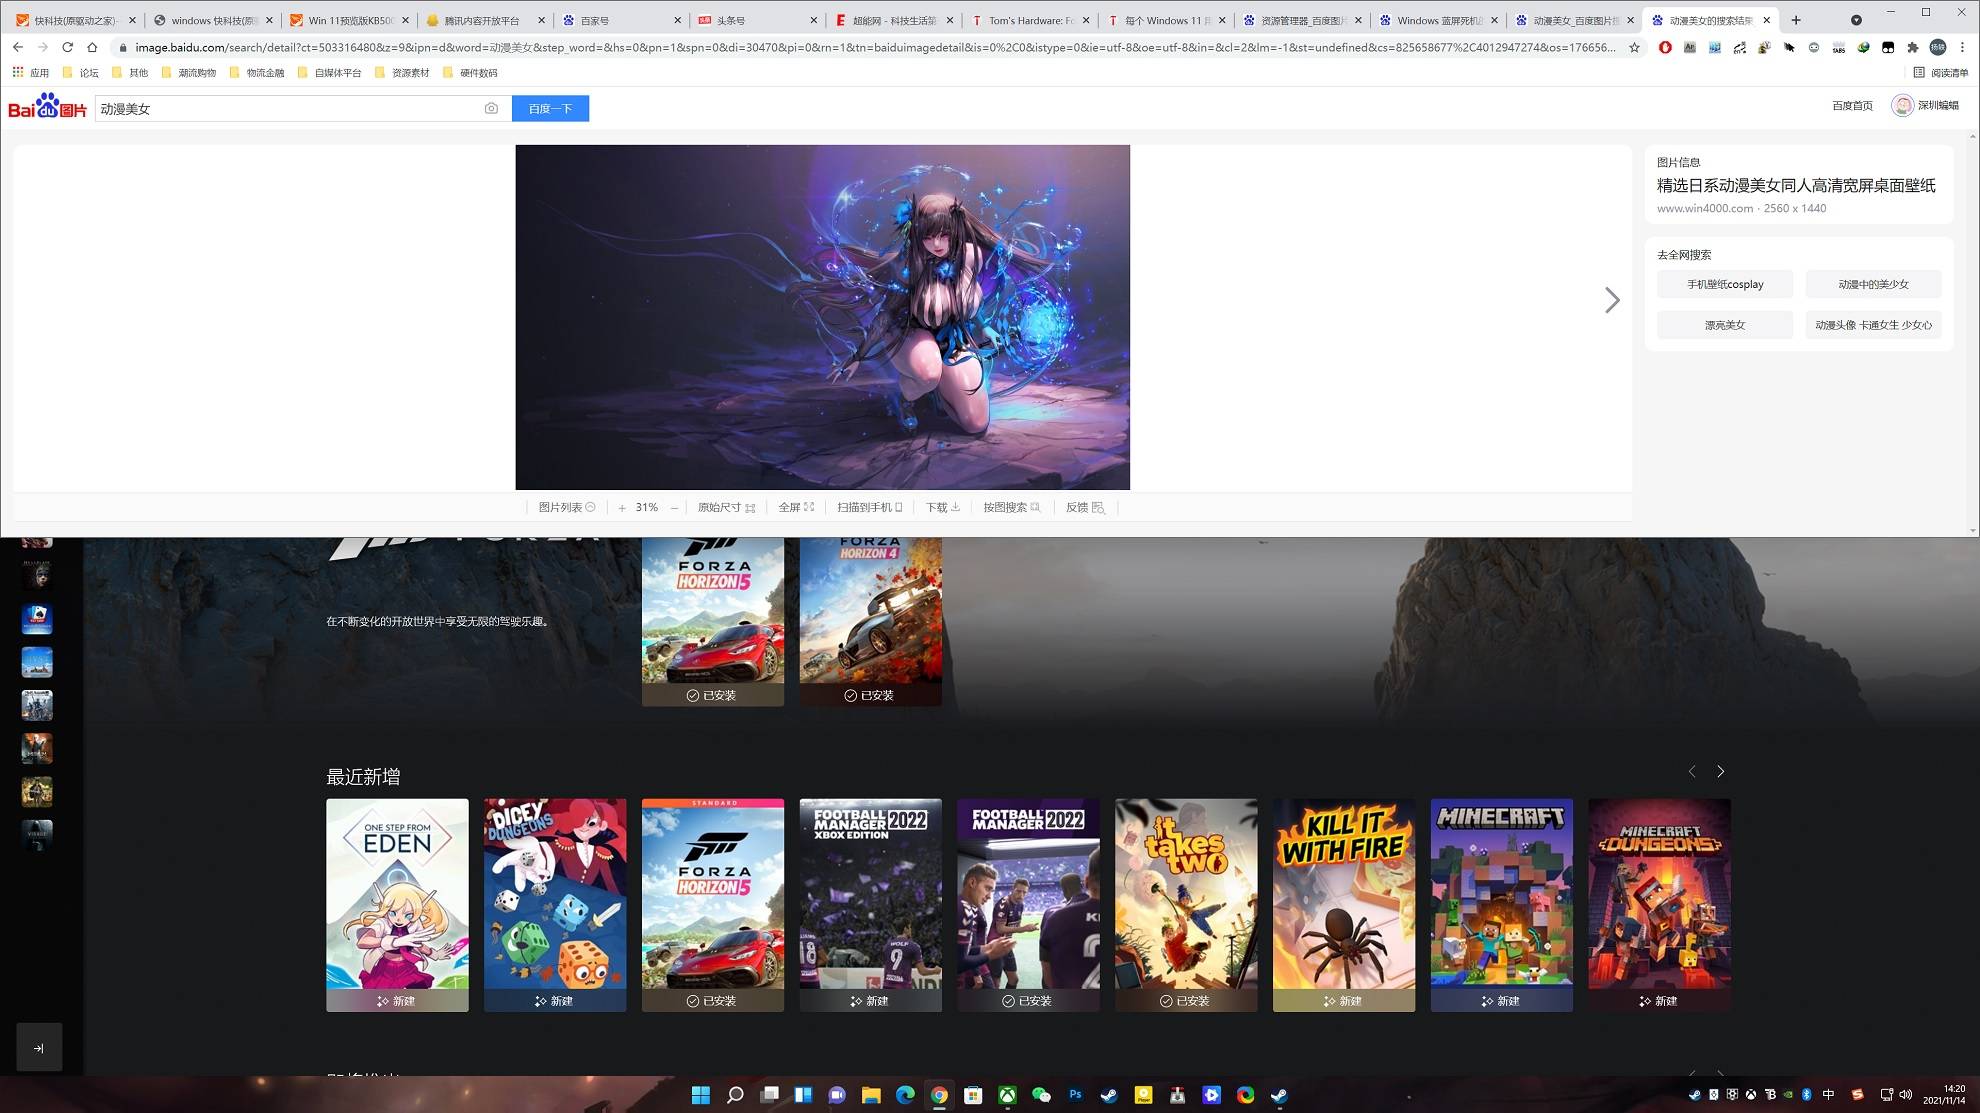Zoom in with plus beside 31%

622,508
